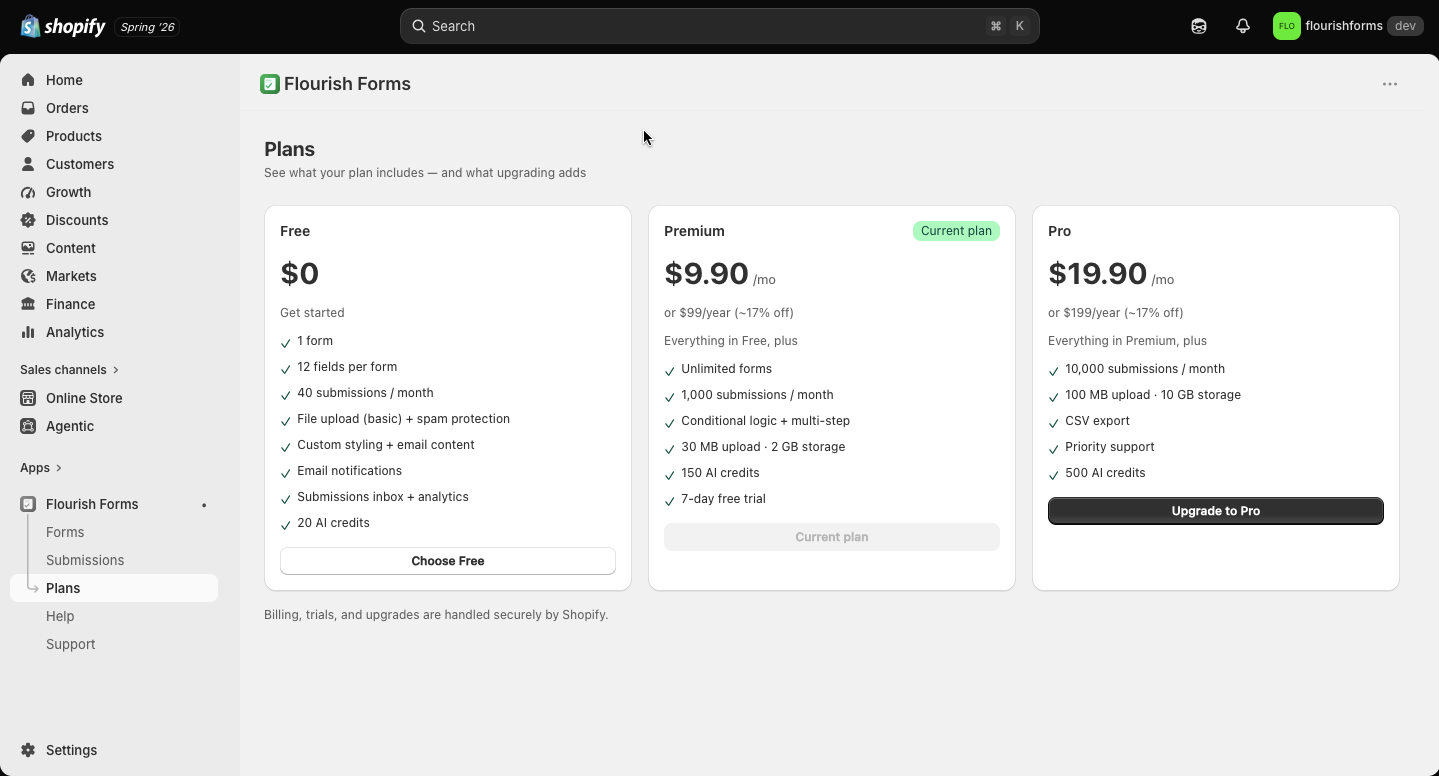The image size is (1439, 776).
Task: Click the Upgrade to Pro button
Action: (1216, 511)
